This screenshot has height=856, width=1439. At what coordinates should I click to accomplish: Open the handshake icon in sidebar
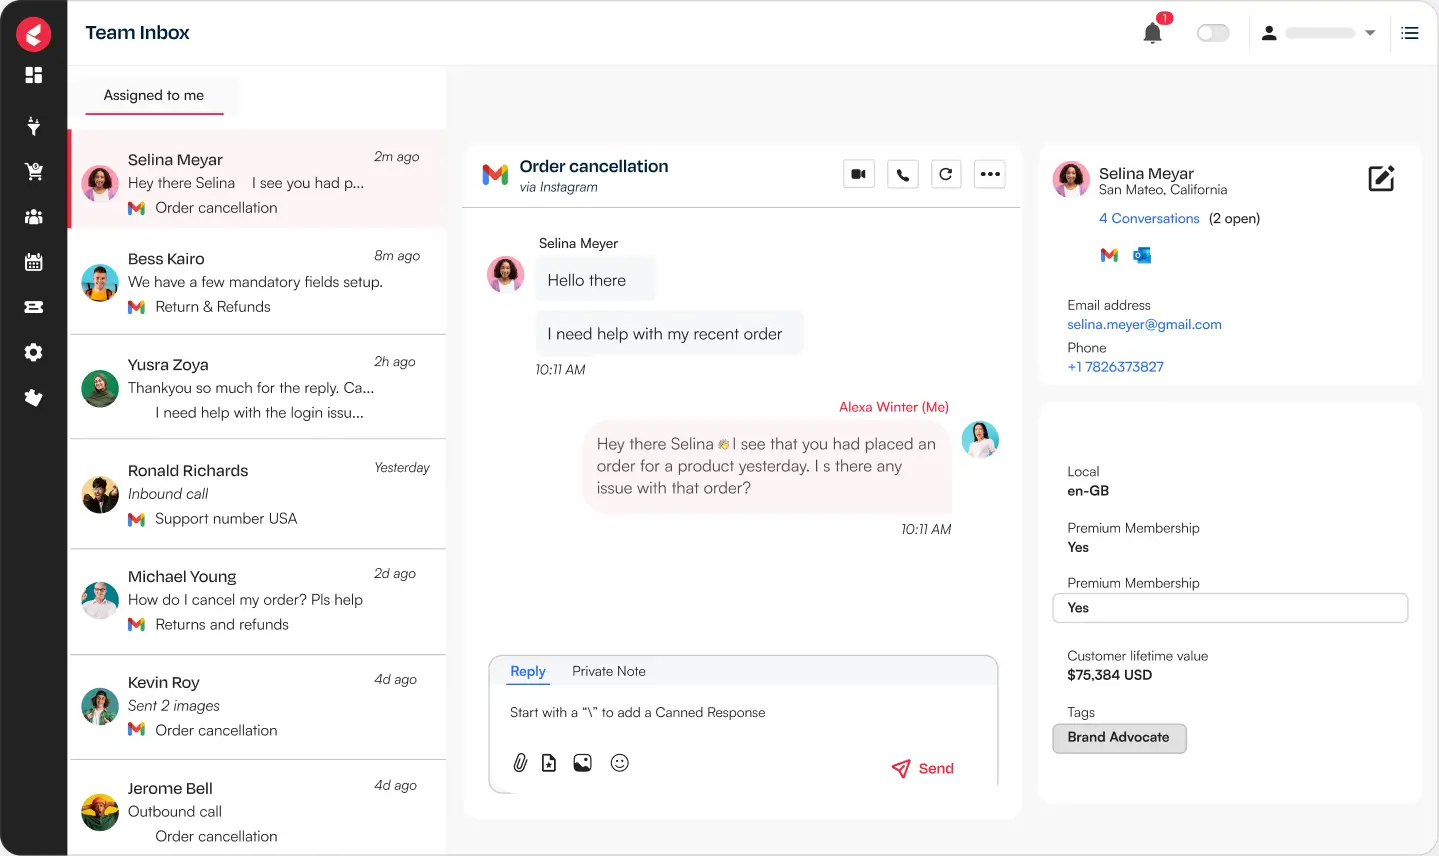(34, 398)
